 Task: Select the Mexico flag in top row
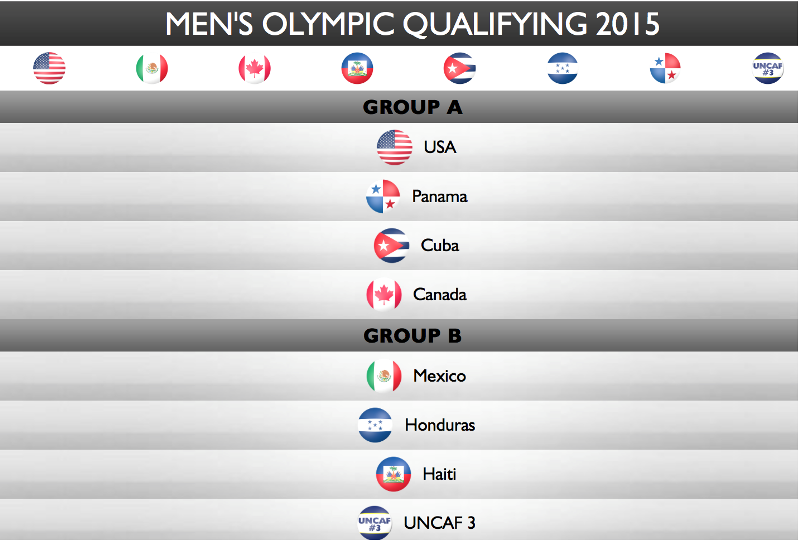tap(152, 68)
